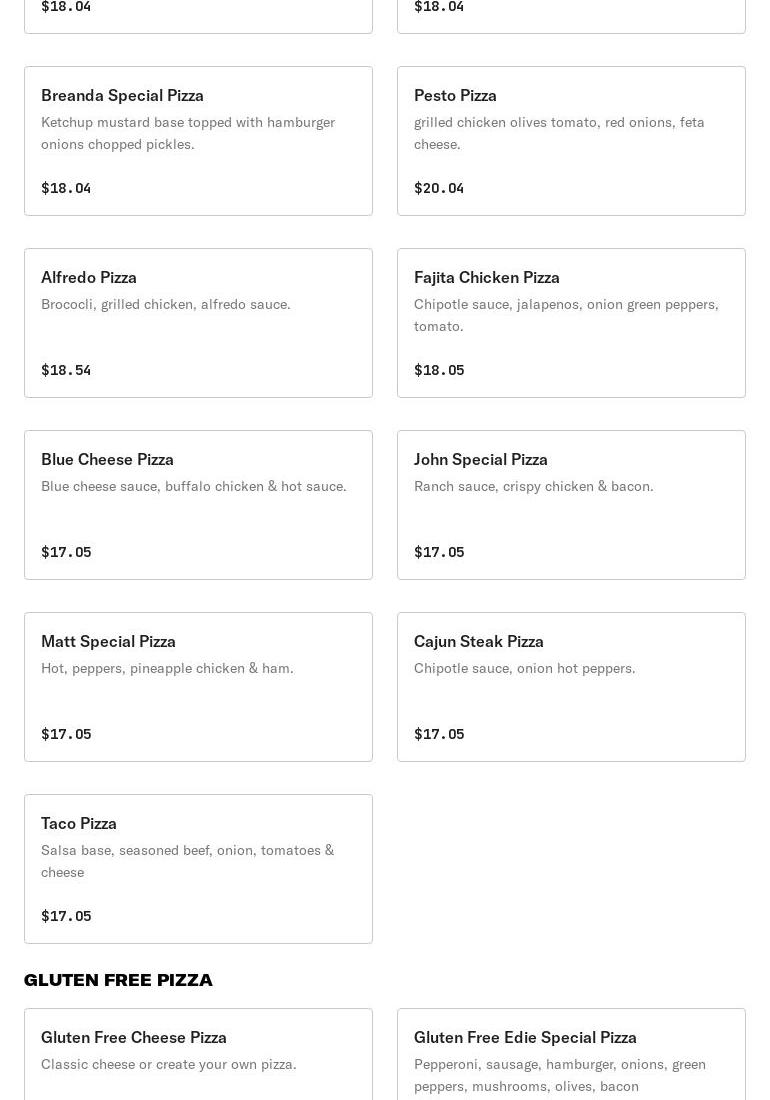
Task: Click the Alfredo Pizza menu item
Action: pos(198,323)
